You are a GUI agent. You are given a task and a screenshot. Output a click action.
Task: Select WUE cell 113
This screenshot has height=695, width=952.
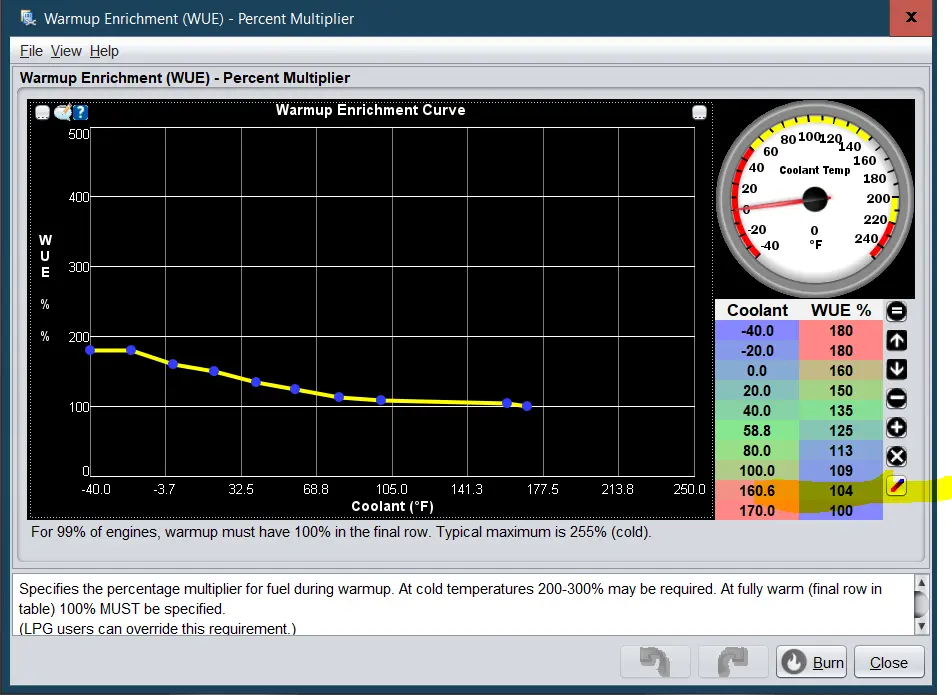pos(841,451)
